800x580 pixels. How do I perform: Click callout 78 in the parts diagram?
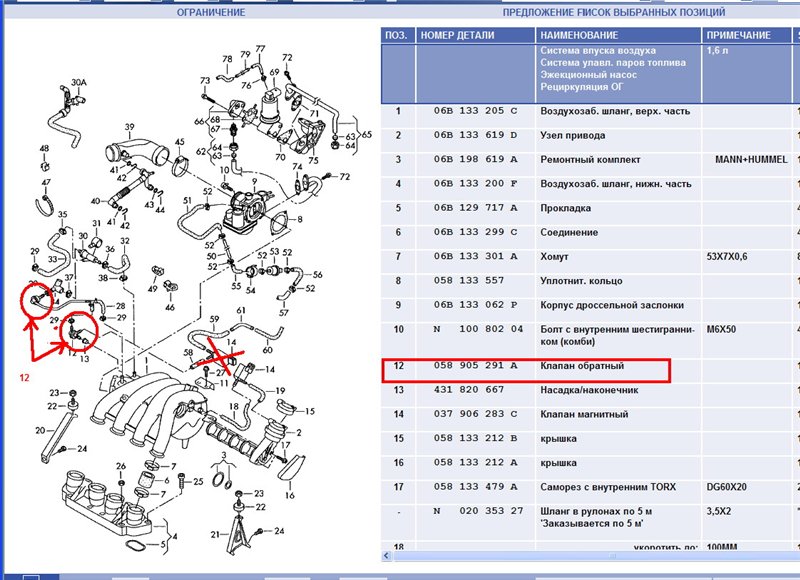pyautogui.click(x=228, y=59)
